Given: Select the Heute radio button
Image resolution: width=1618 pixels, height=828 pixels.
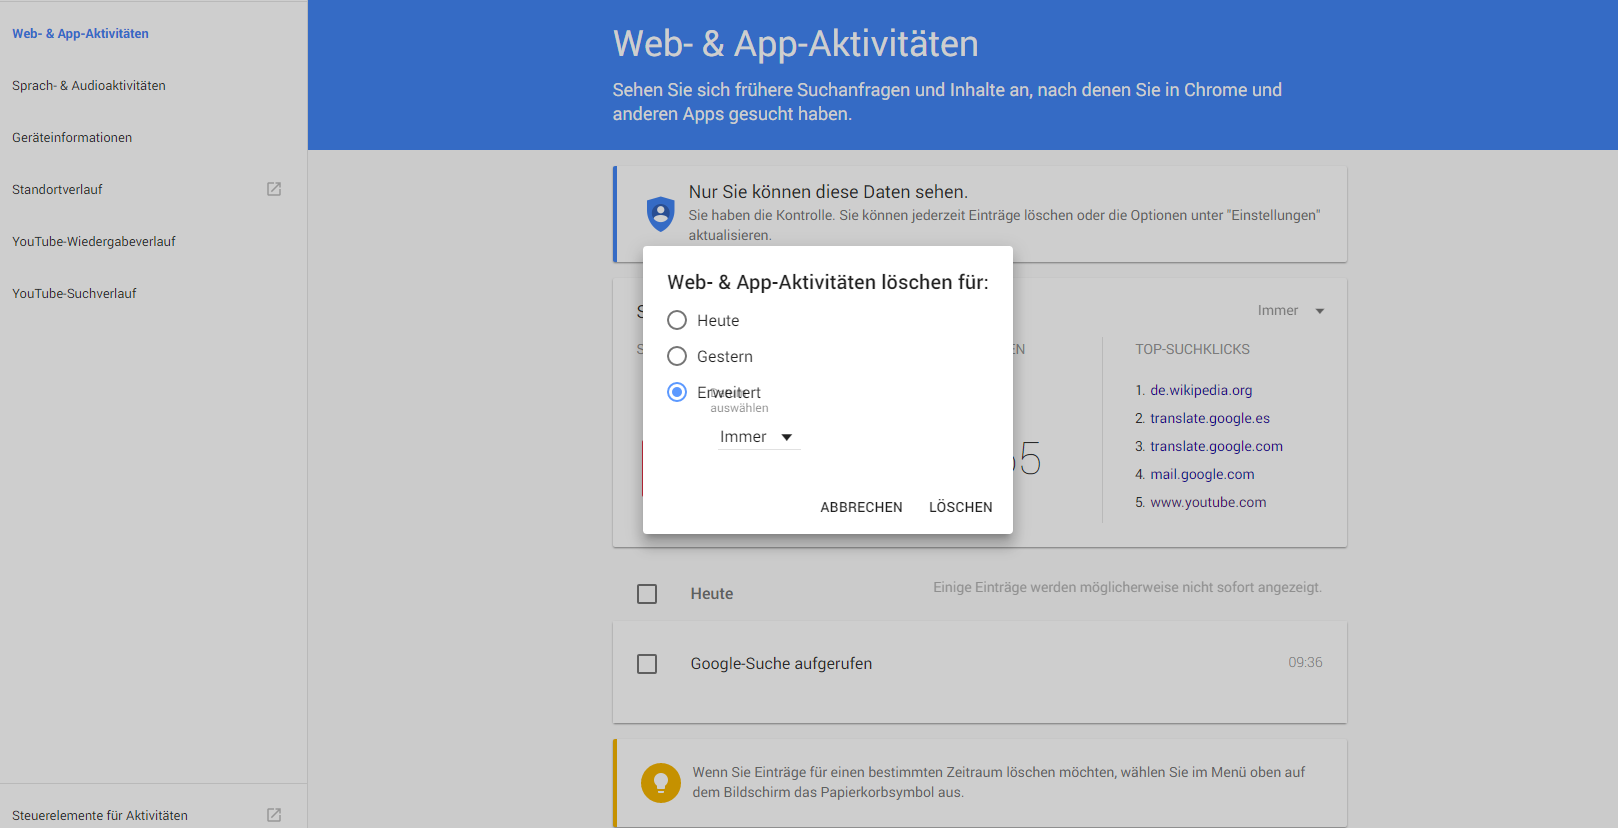Looking at the screenshot, I should tap(677, 320).
